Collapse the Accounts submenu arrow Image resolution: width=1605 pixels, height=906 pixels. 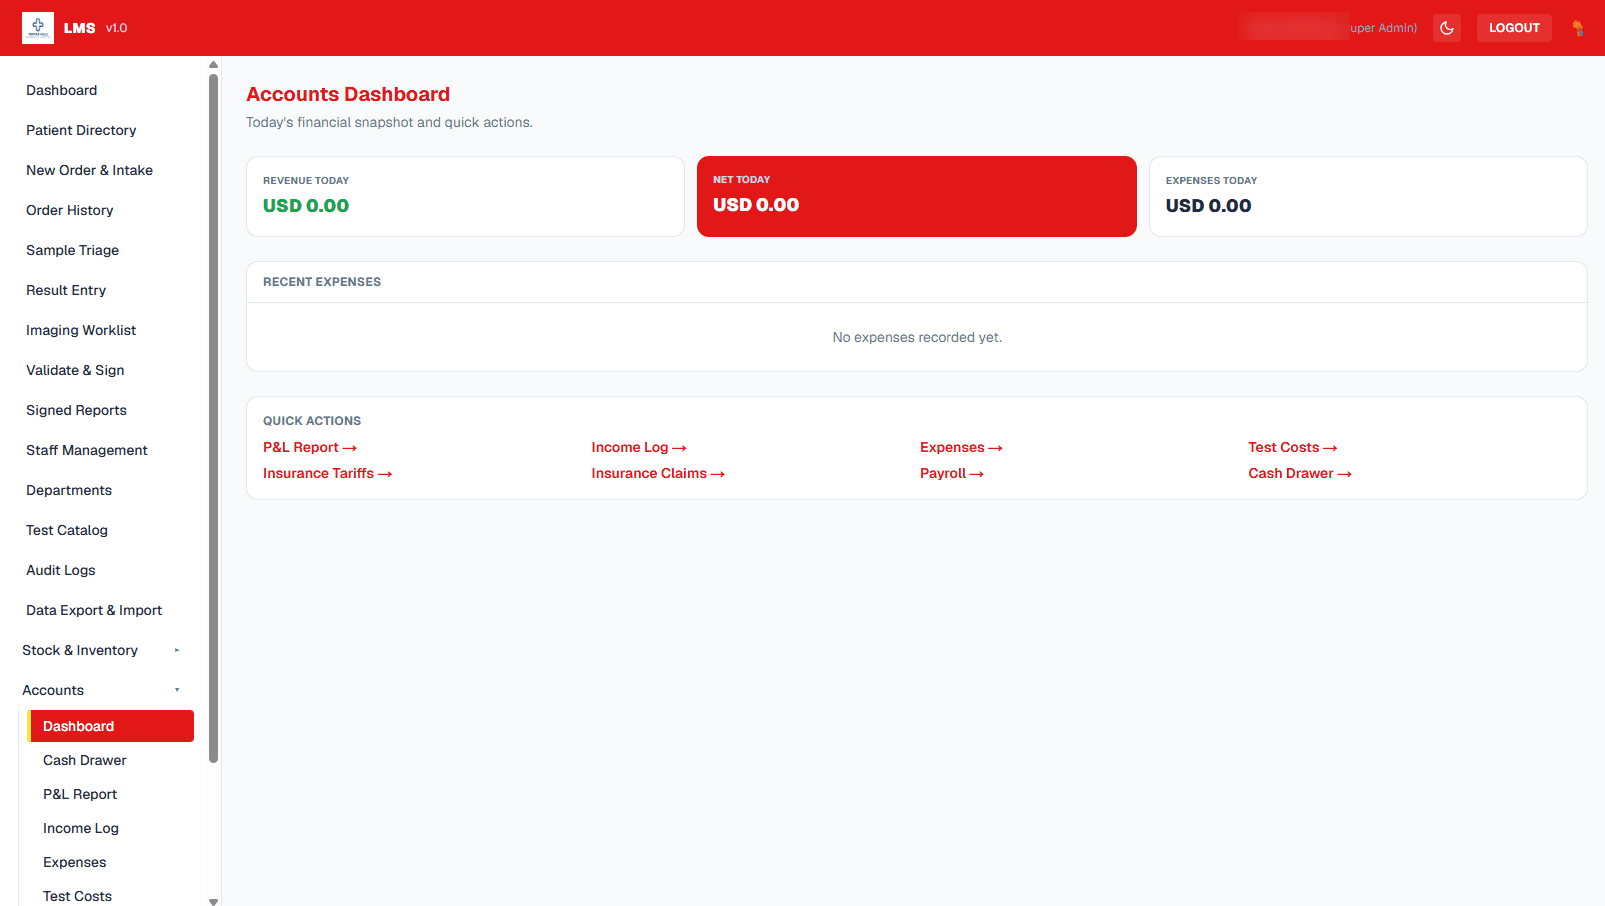coord(177,690)
